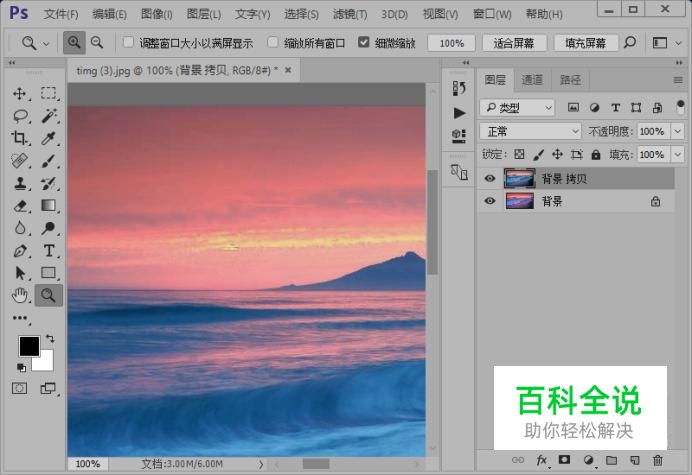692x475 pixels.
Task: Enable 缩放所有窗口 checkbox
Action: [273, 42]
